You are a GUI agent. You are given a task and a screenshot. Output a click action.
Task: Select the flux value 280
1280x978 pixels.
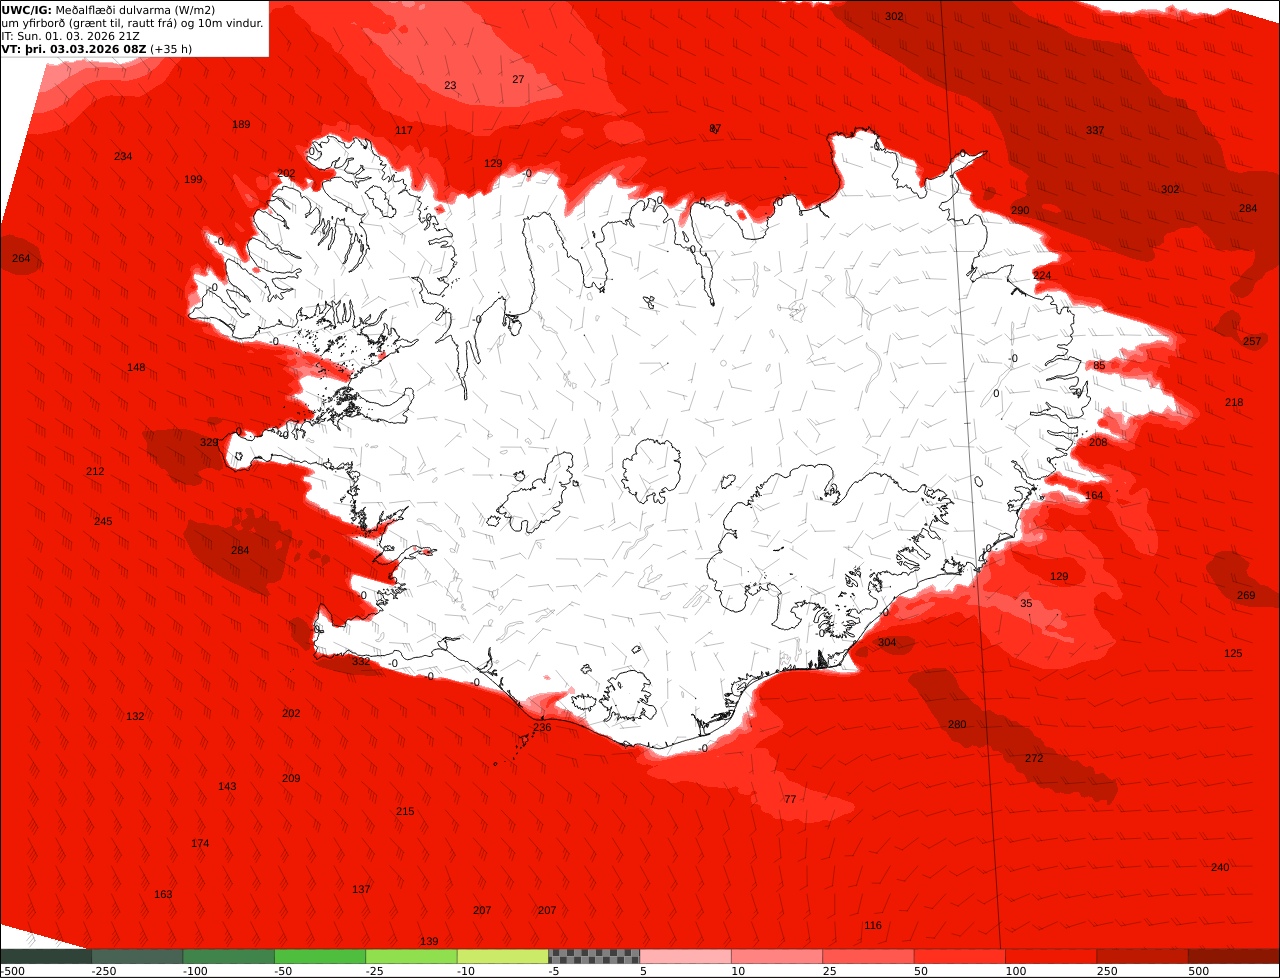pyautogui.click(x=957, y=725)
